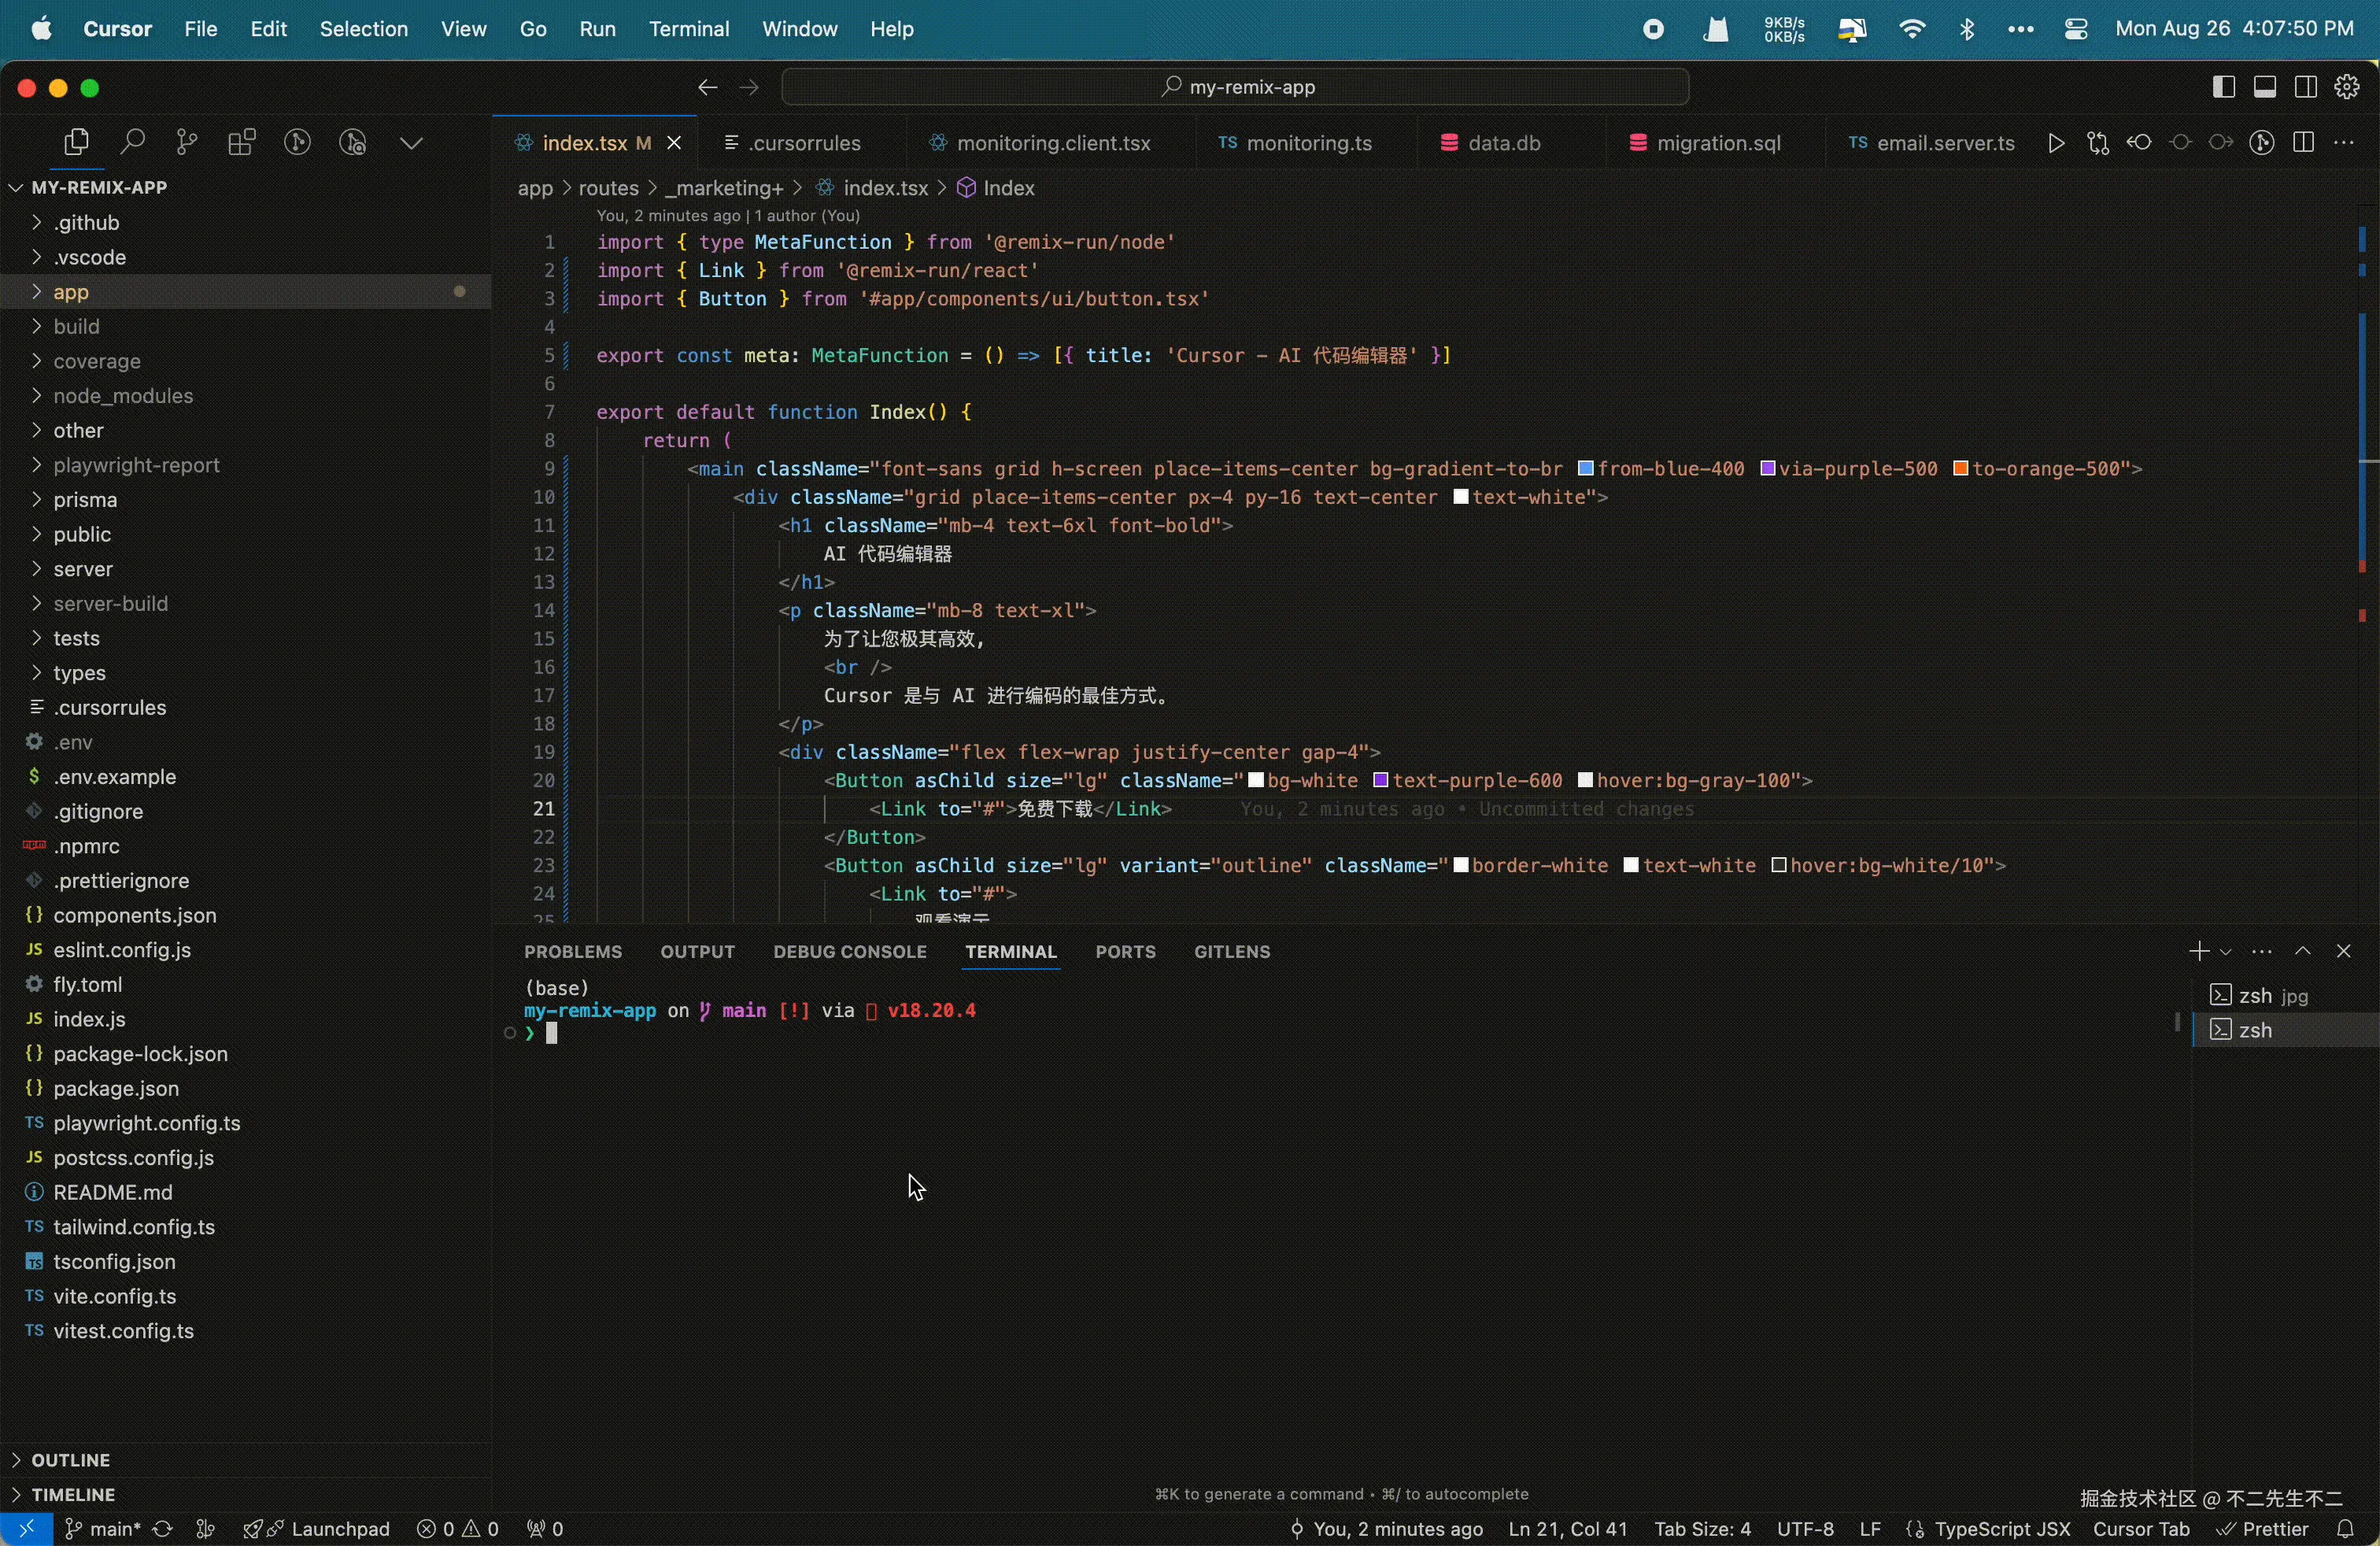Viewport: 2380px width, 1546px height.
Task: Toggle the bottom panel layout button
Action: click(x=2265, y=87)
